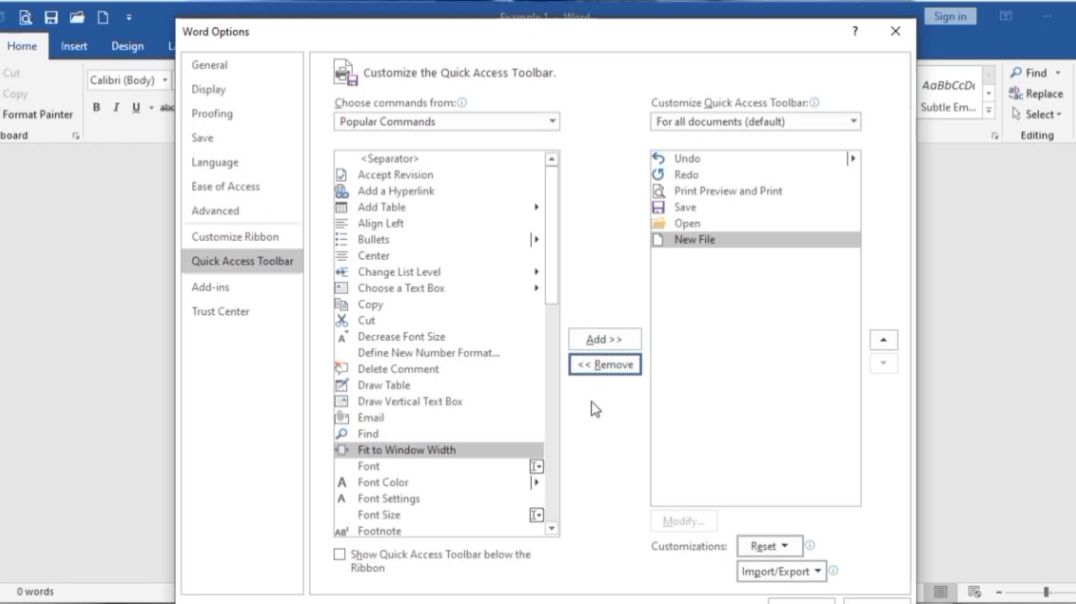The image size is (1076, 604).
Task: Switch to the Customize Ribbon category
Action: coord(236,236)
